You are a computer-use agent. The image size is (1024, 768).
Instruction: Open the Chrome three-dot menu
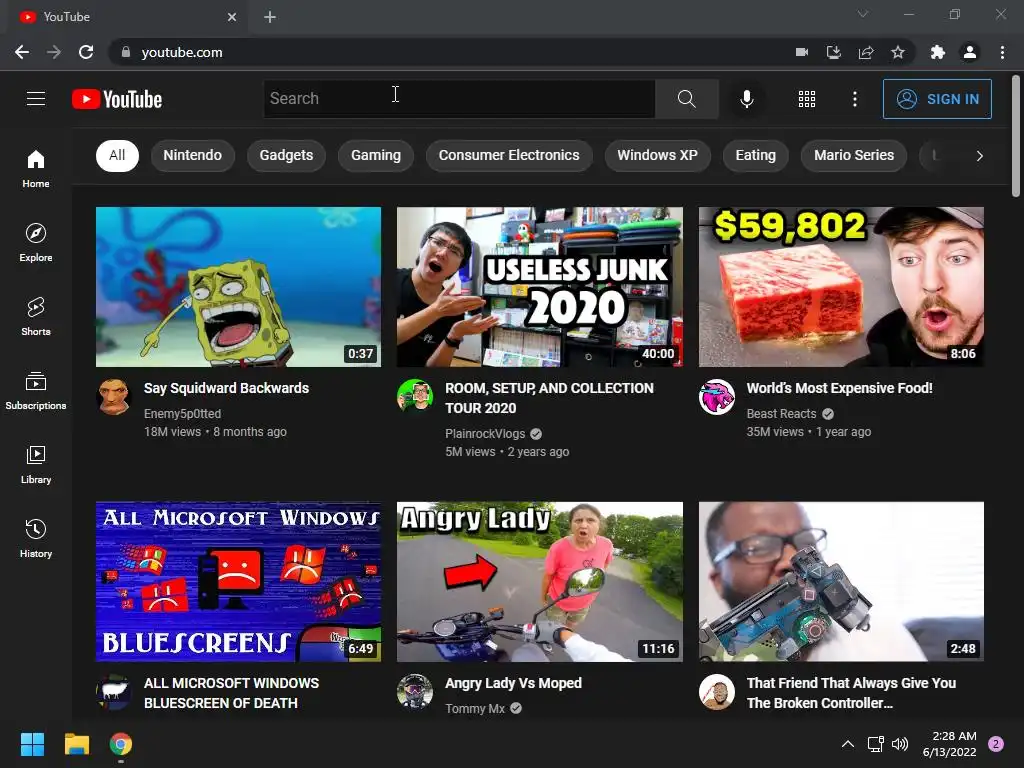tap(1002, 52)
